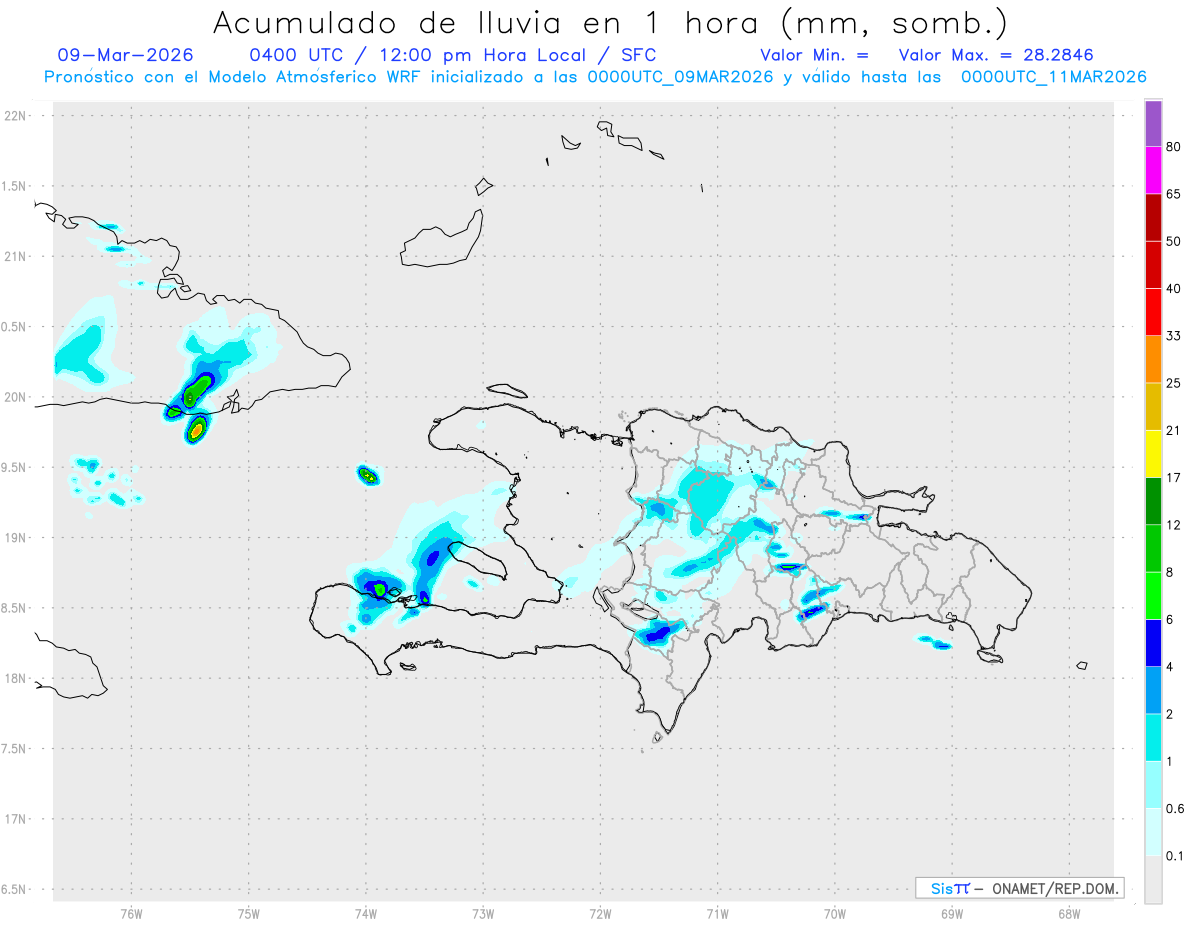Pick the yellow swatch between 17 and 21

pyautogui.click(x=1153, y=454)
